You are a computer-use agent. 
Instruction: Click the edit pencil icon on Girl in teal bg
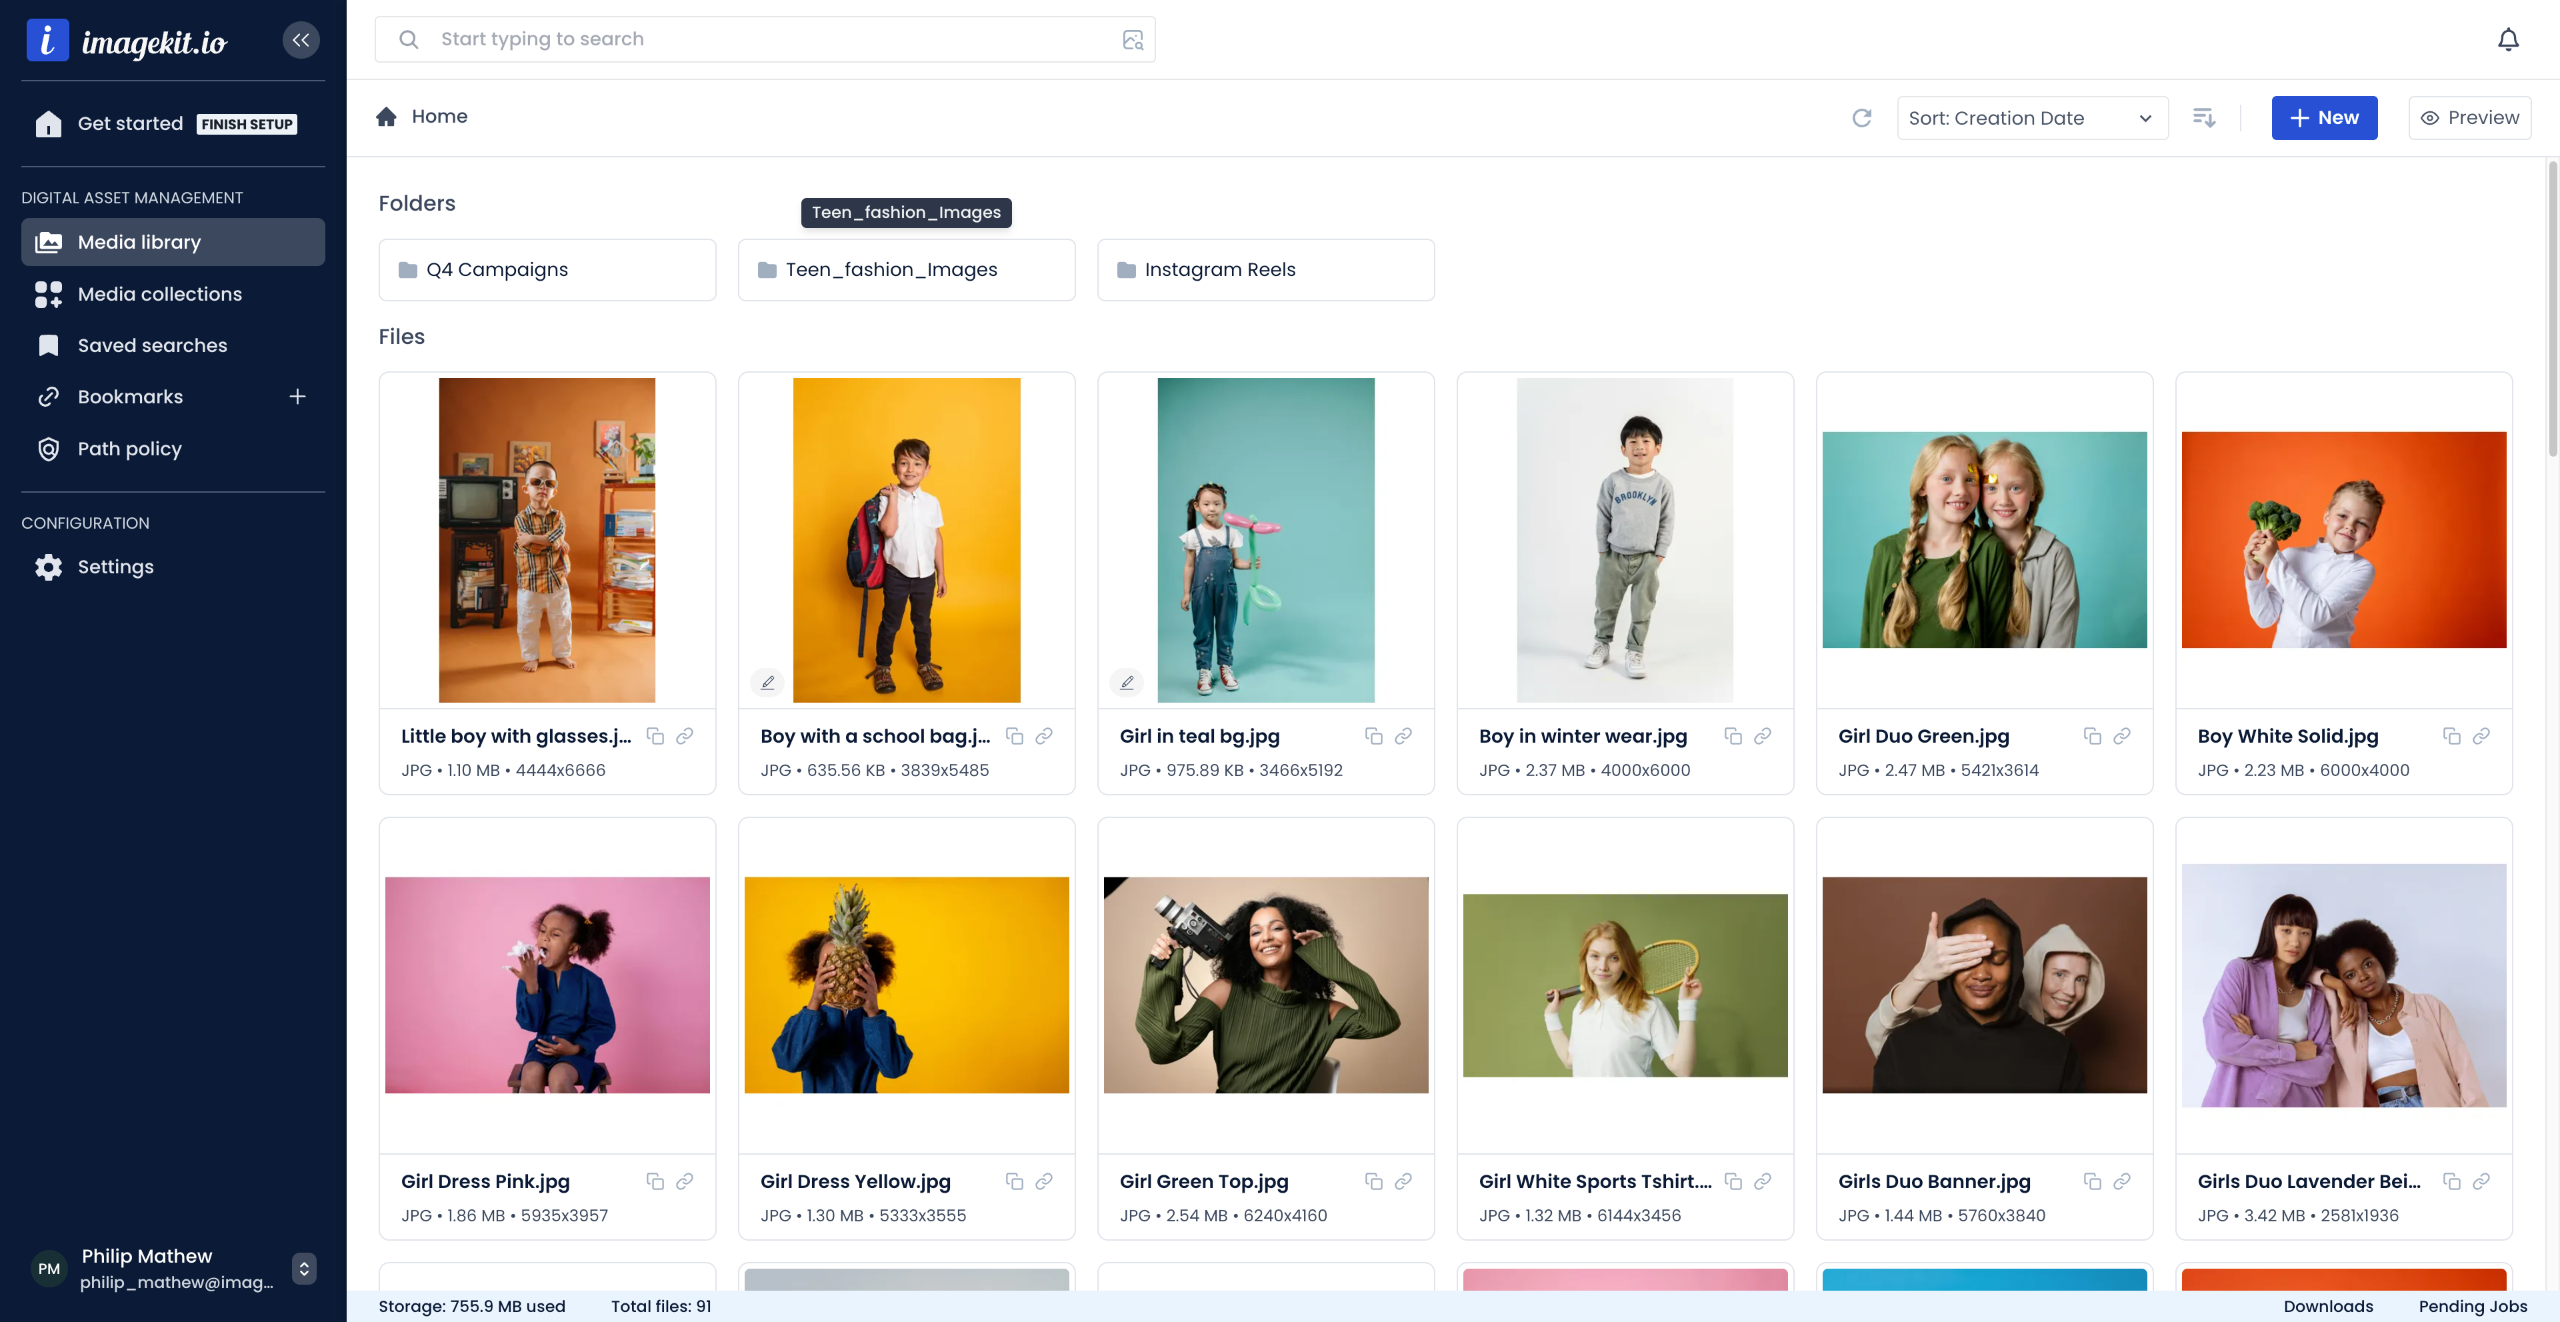[x=1127, y=682]
